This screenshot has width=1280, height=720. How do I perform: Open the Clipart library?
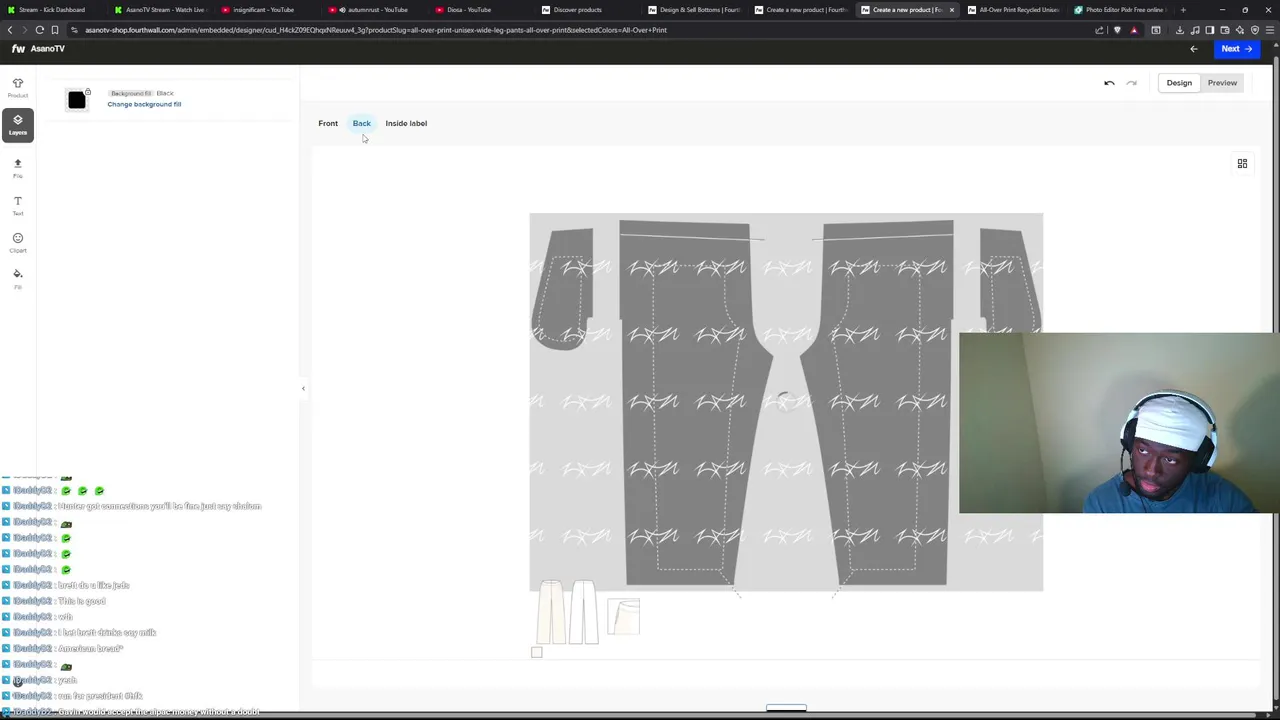click(x=17, y=242)
